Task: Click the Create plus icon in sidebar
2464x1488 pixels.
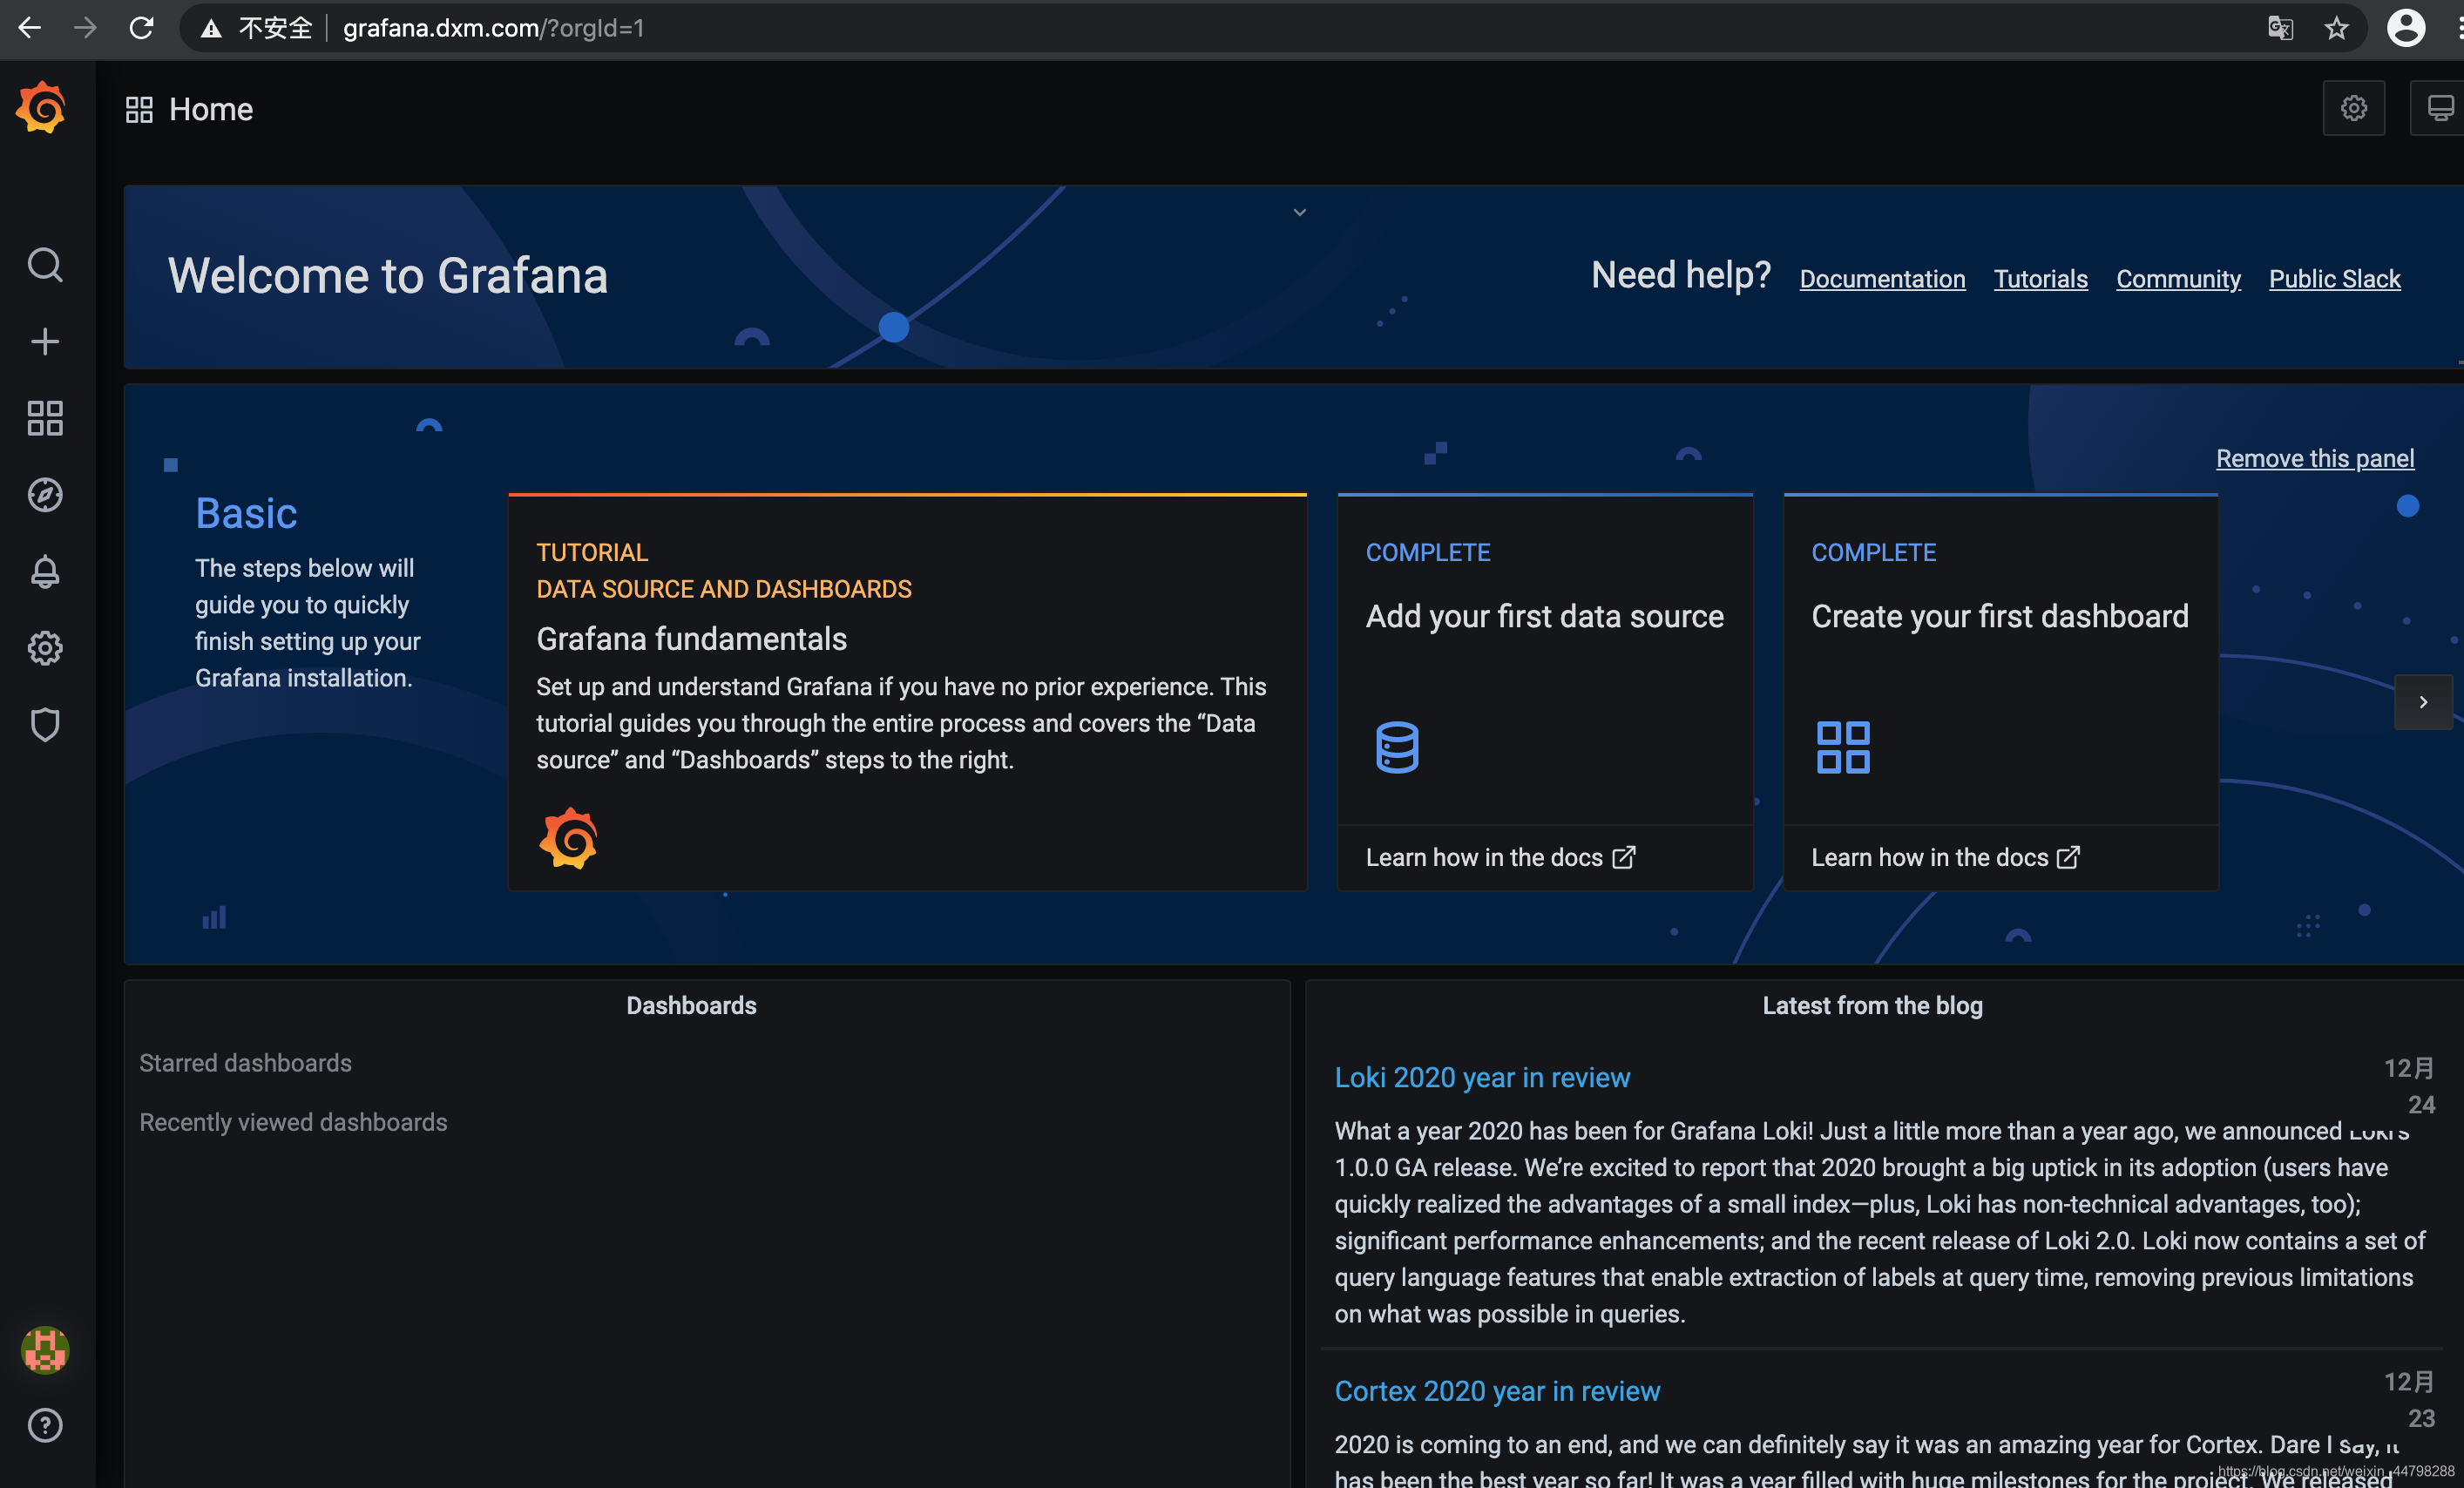Action: pos(45,342)
